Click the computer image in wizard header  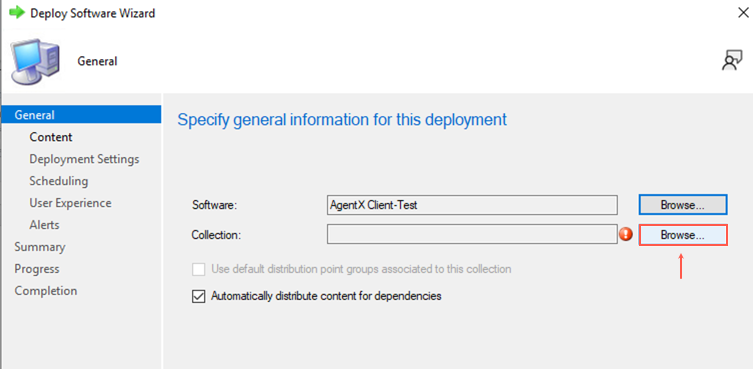coord(35,62)
